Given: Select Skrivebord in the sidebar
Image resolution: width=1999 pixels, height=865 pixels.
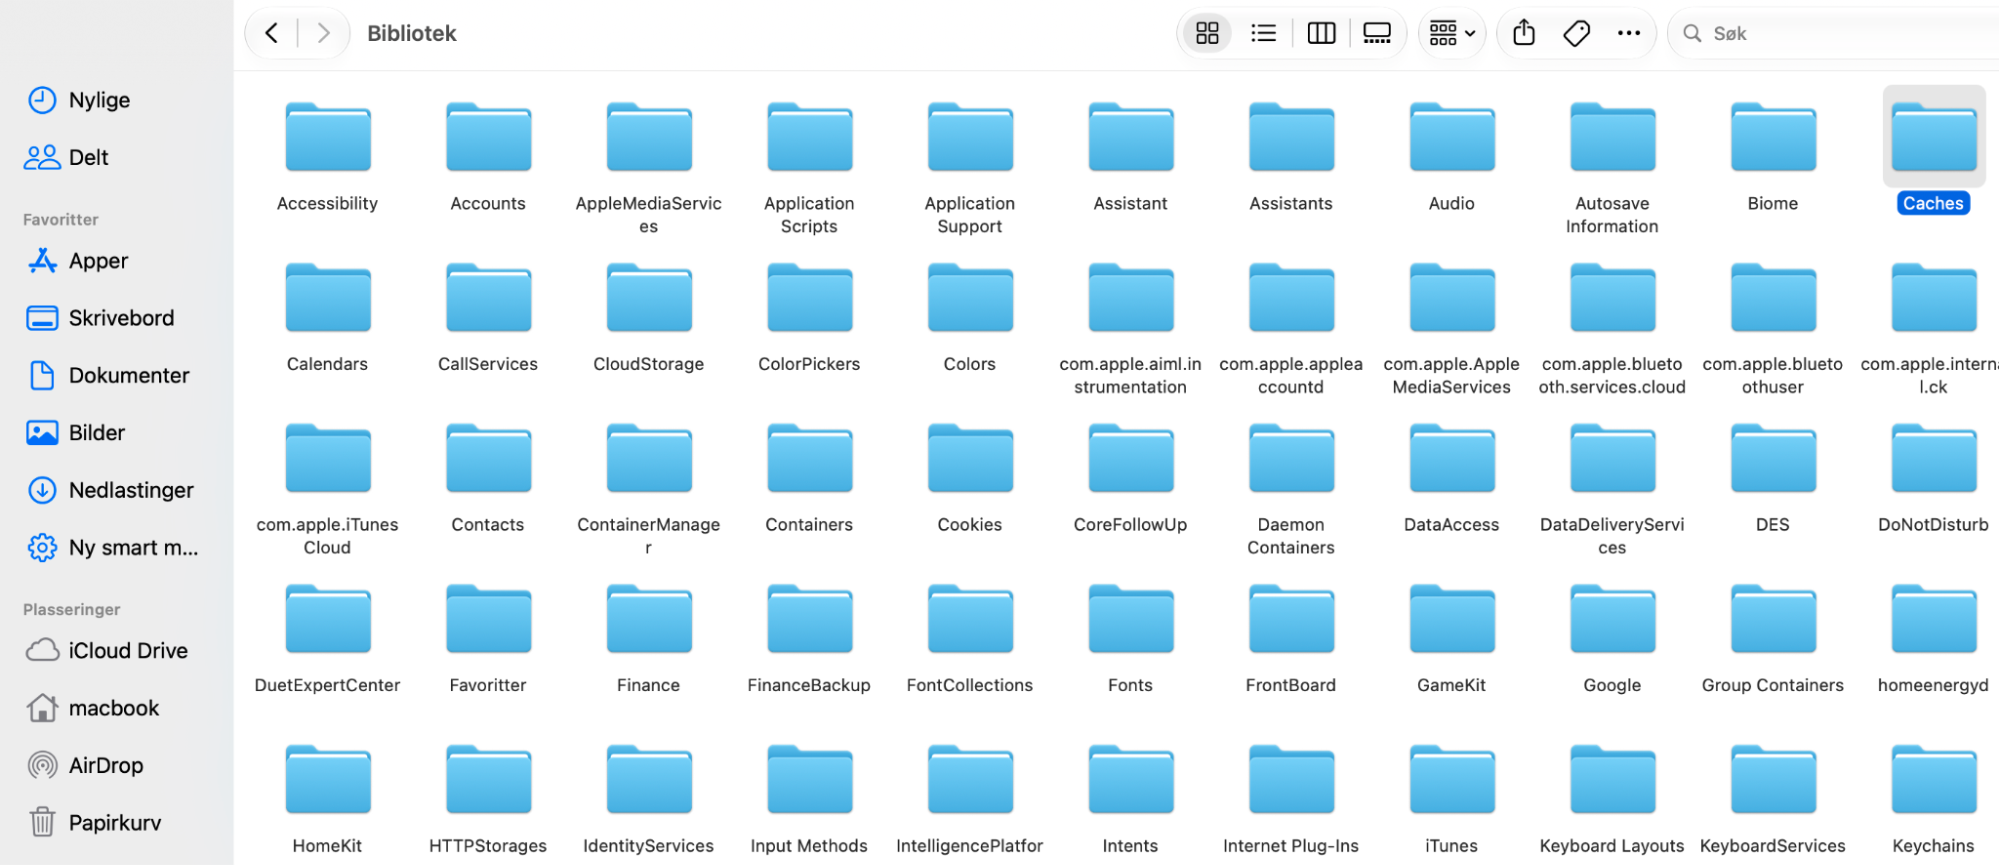Looking at the screenshot, I should 117,318.
